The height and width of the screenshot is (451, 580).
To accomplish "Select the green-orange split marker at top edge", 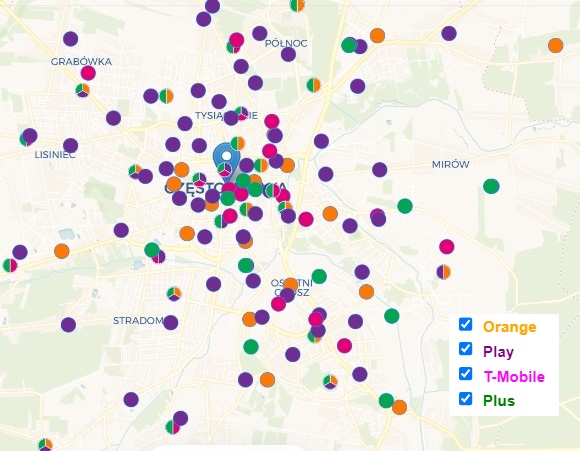I will click(297, 5).
